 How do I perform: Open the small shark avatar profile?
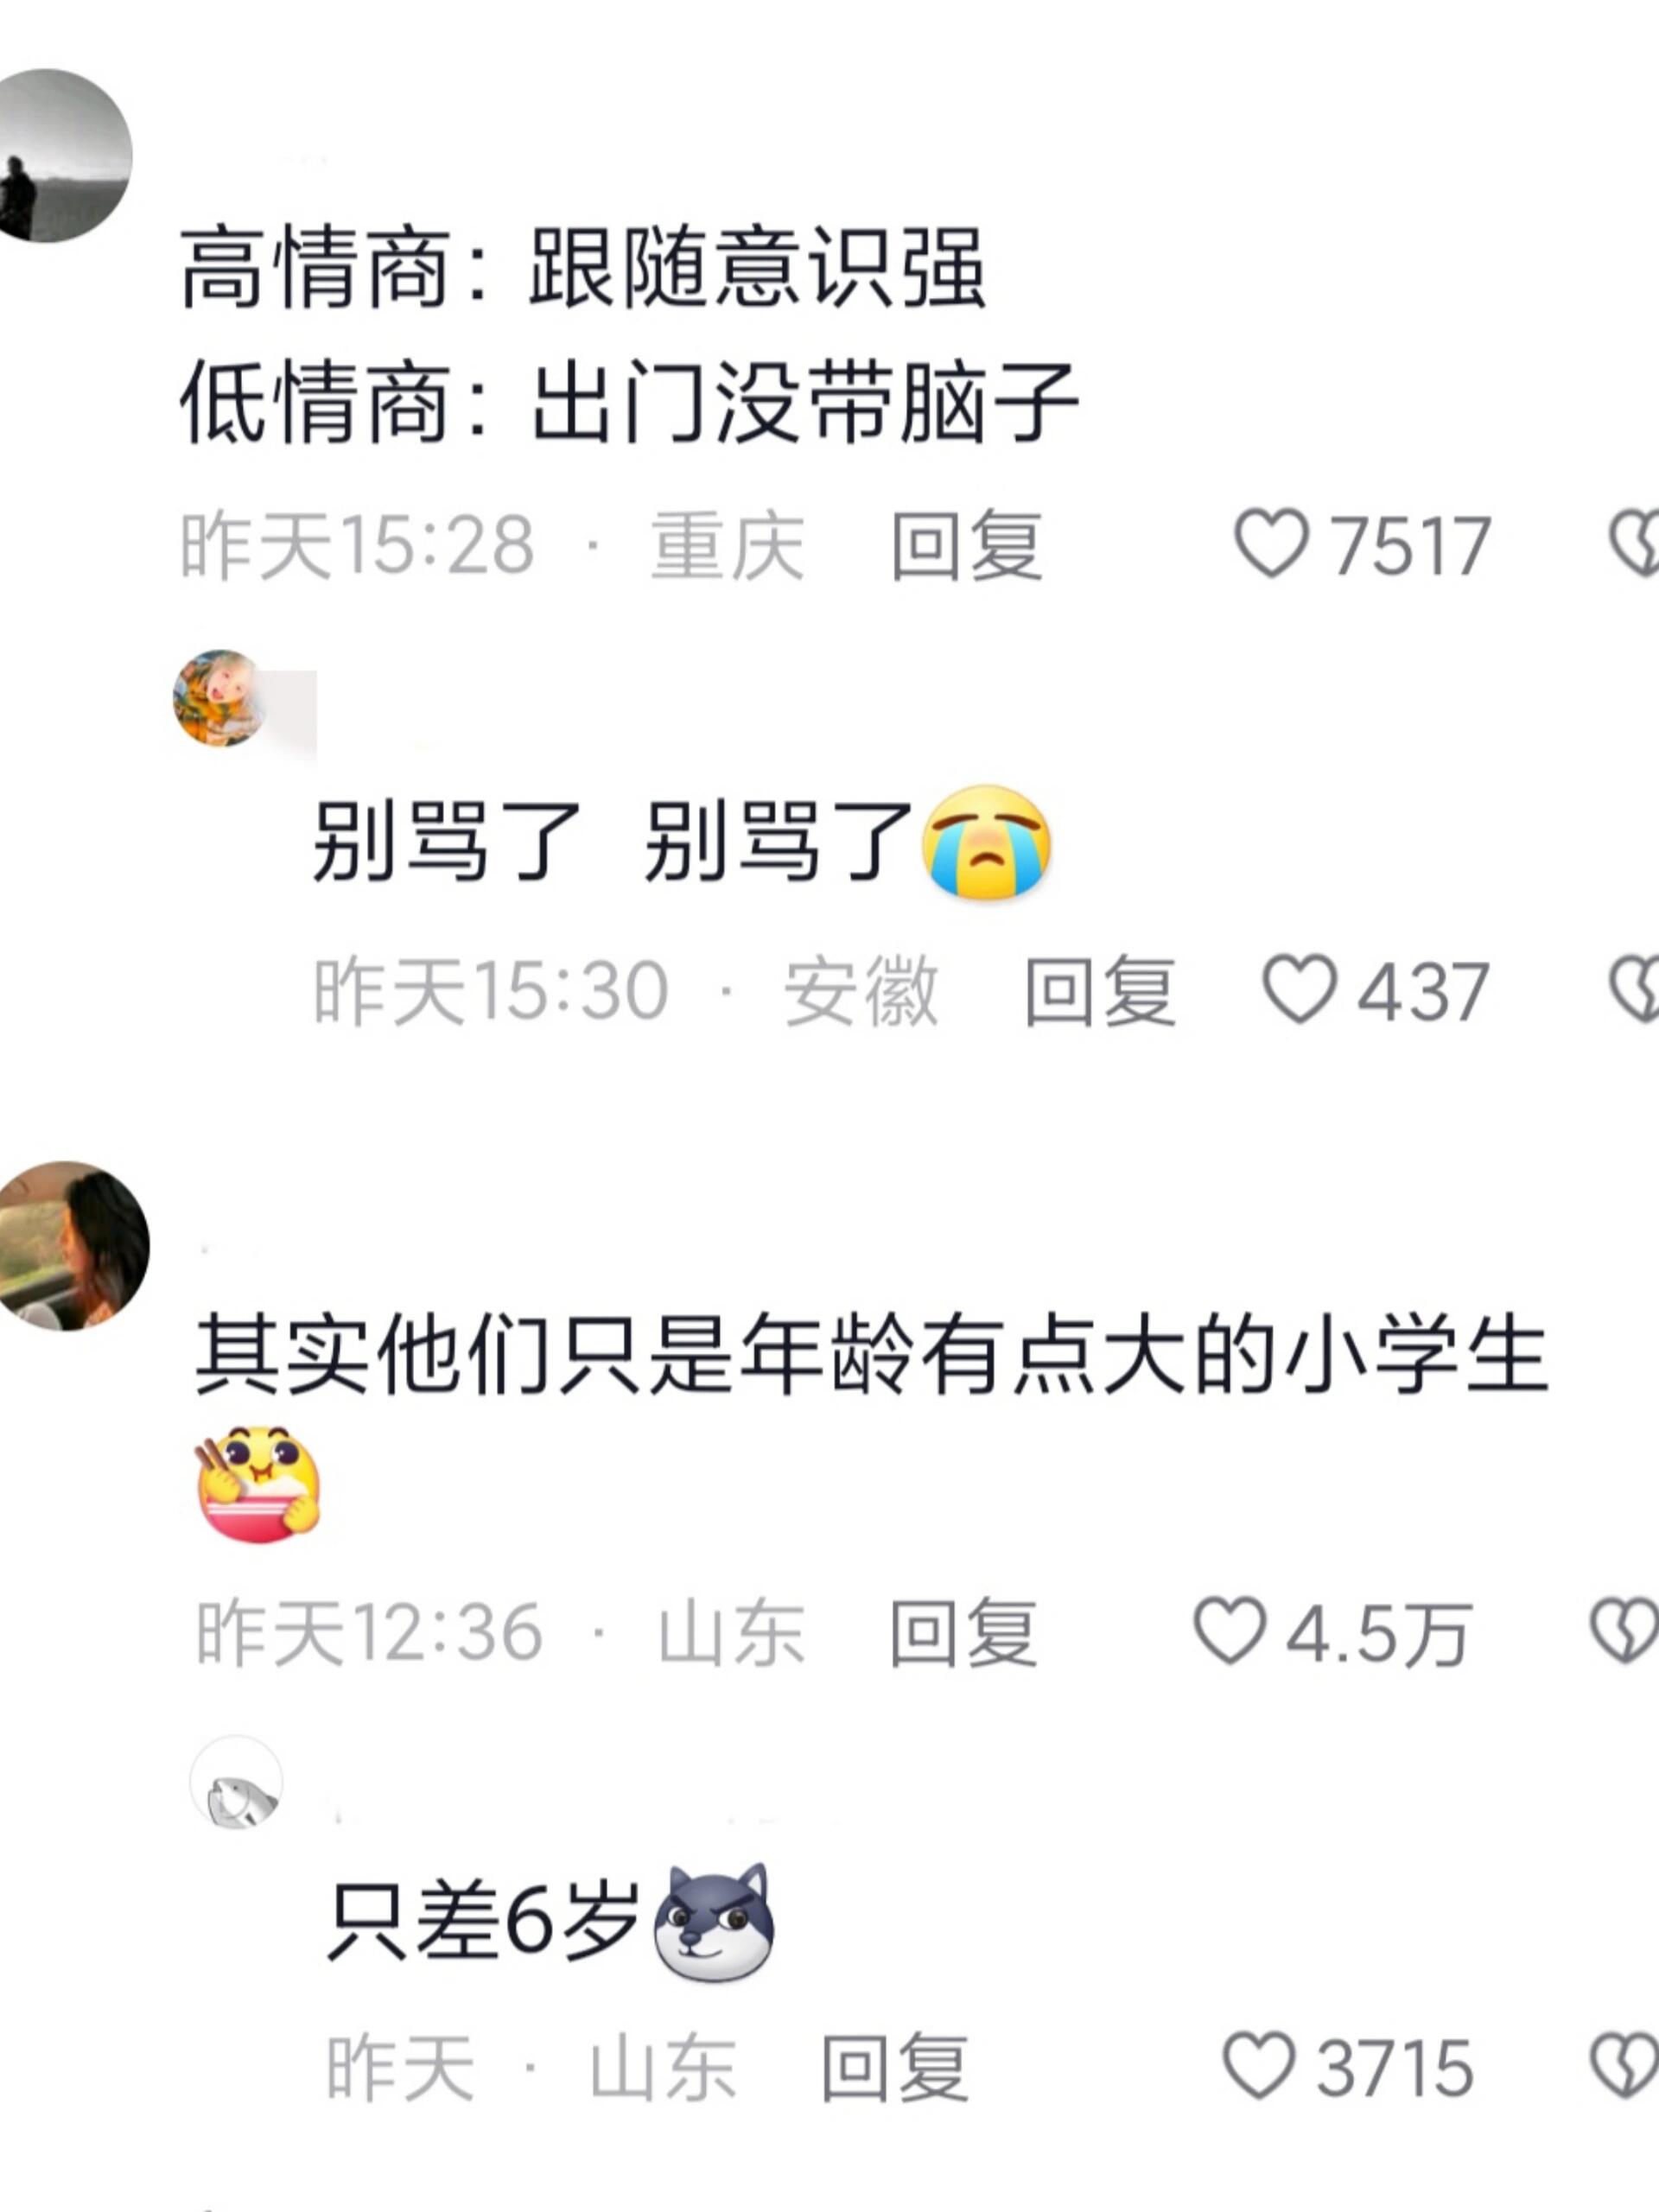click(236, 1783)
